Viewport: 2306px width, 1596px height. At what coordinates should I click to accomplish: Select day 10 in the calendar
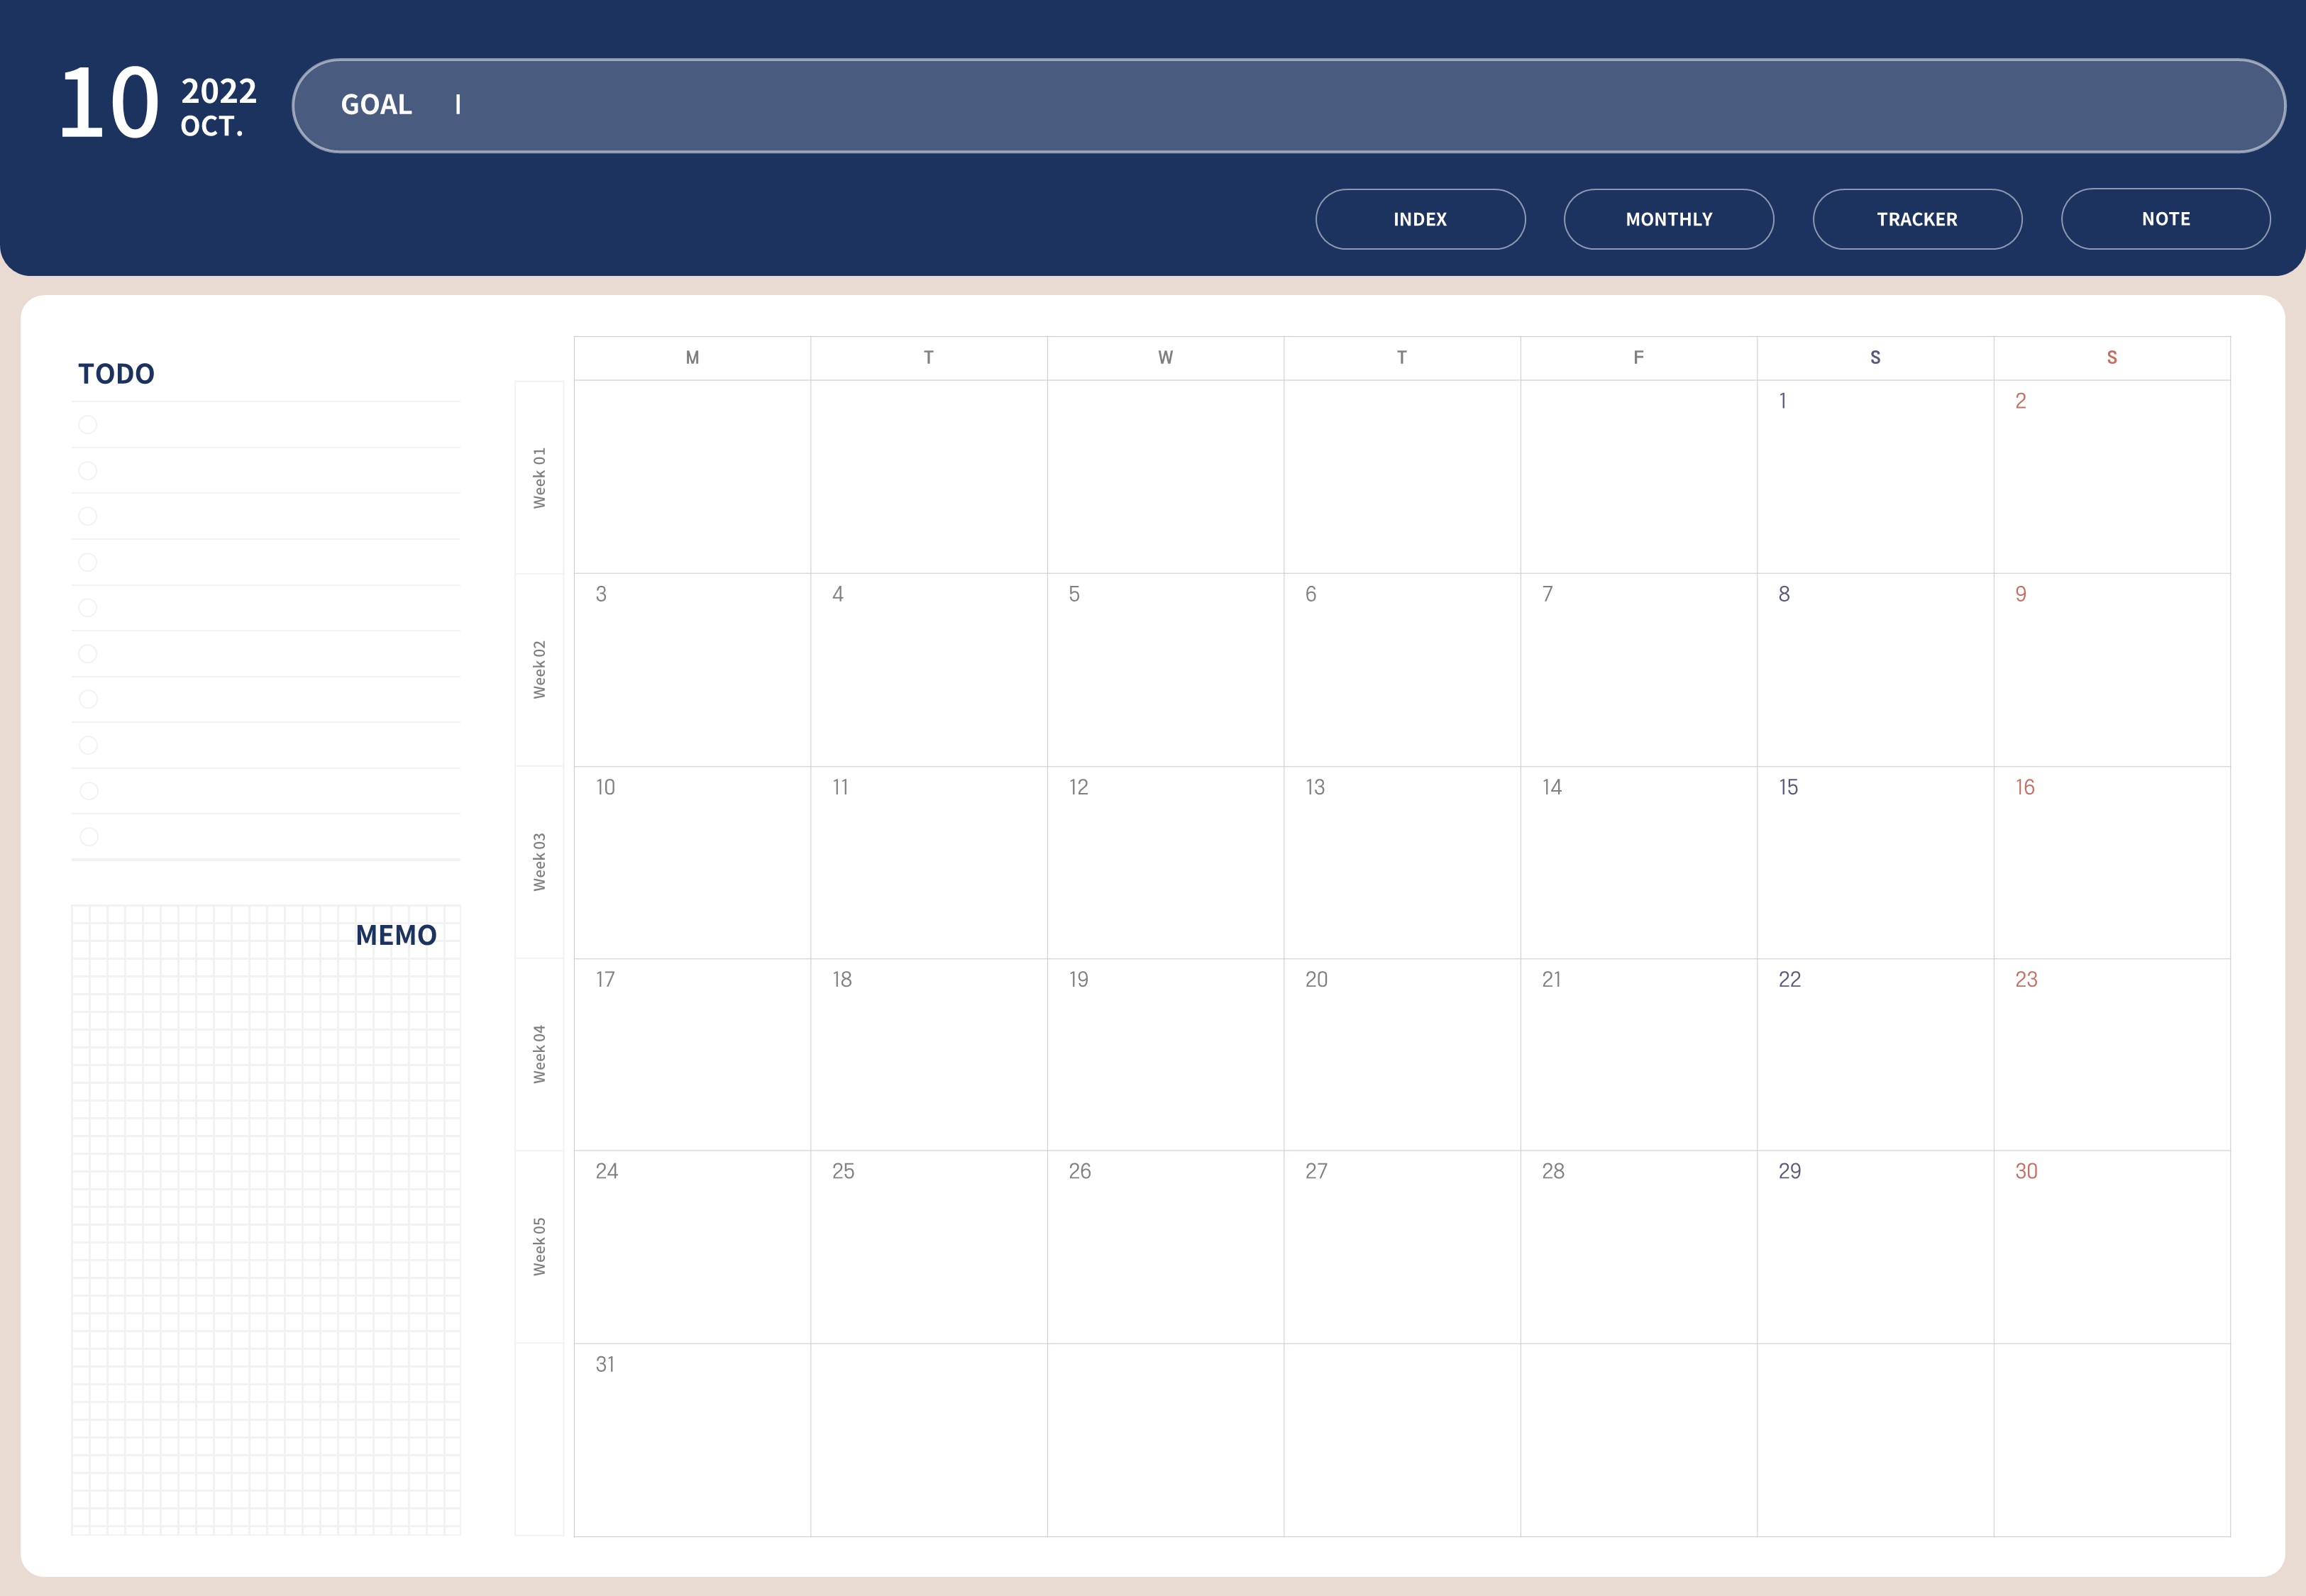tap(692, 863)
